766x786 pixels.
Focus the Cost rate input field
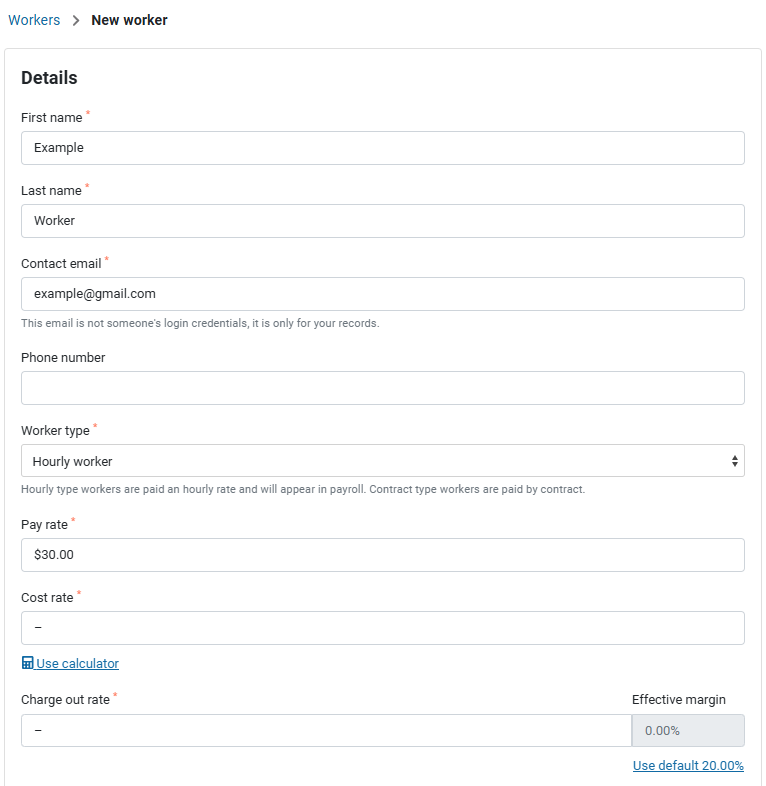point(382,628)
